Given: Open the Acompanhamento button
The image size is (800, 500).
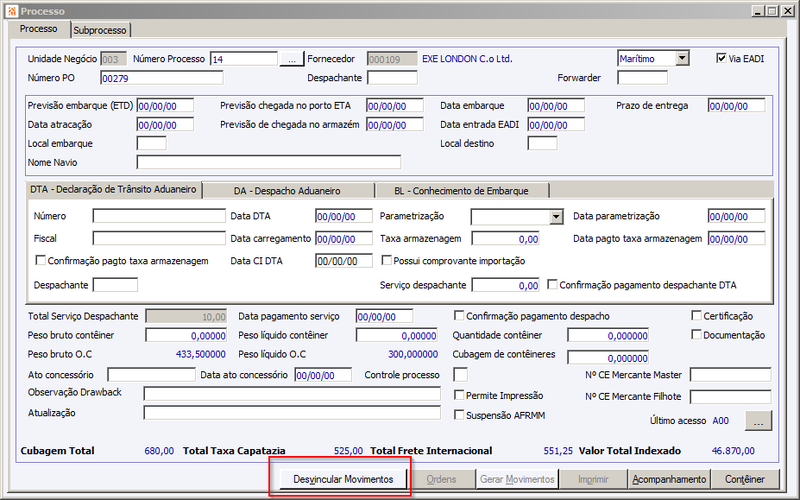Looking at the screenshot, I should [669, 479].
